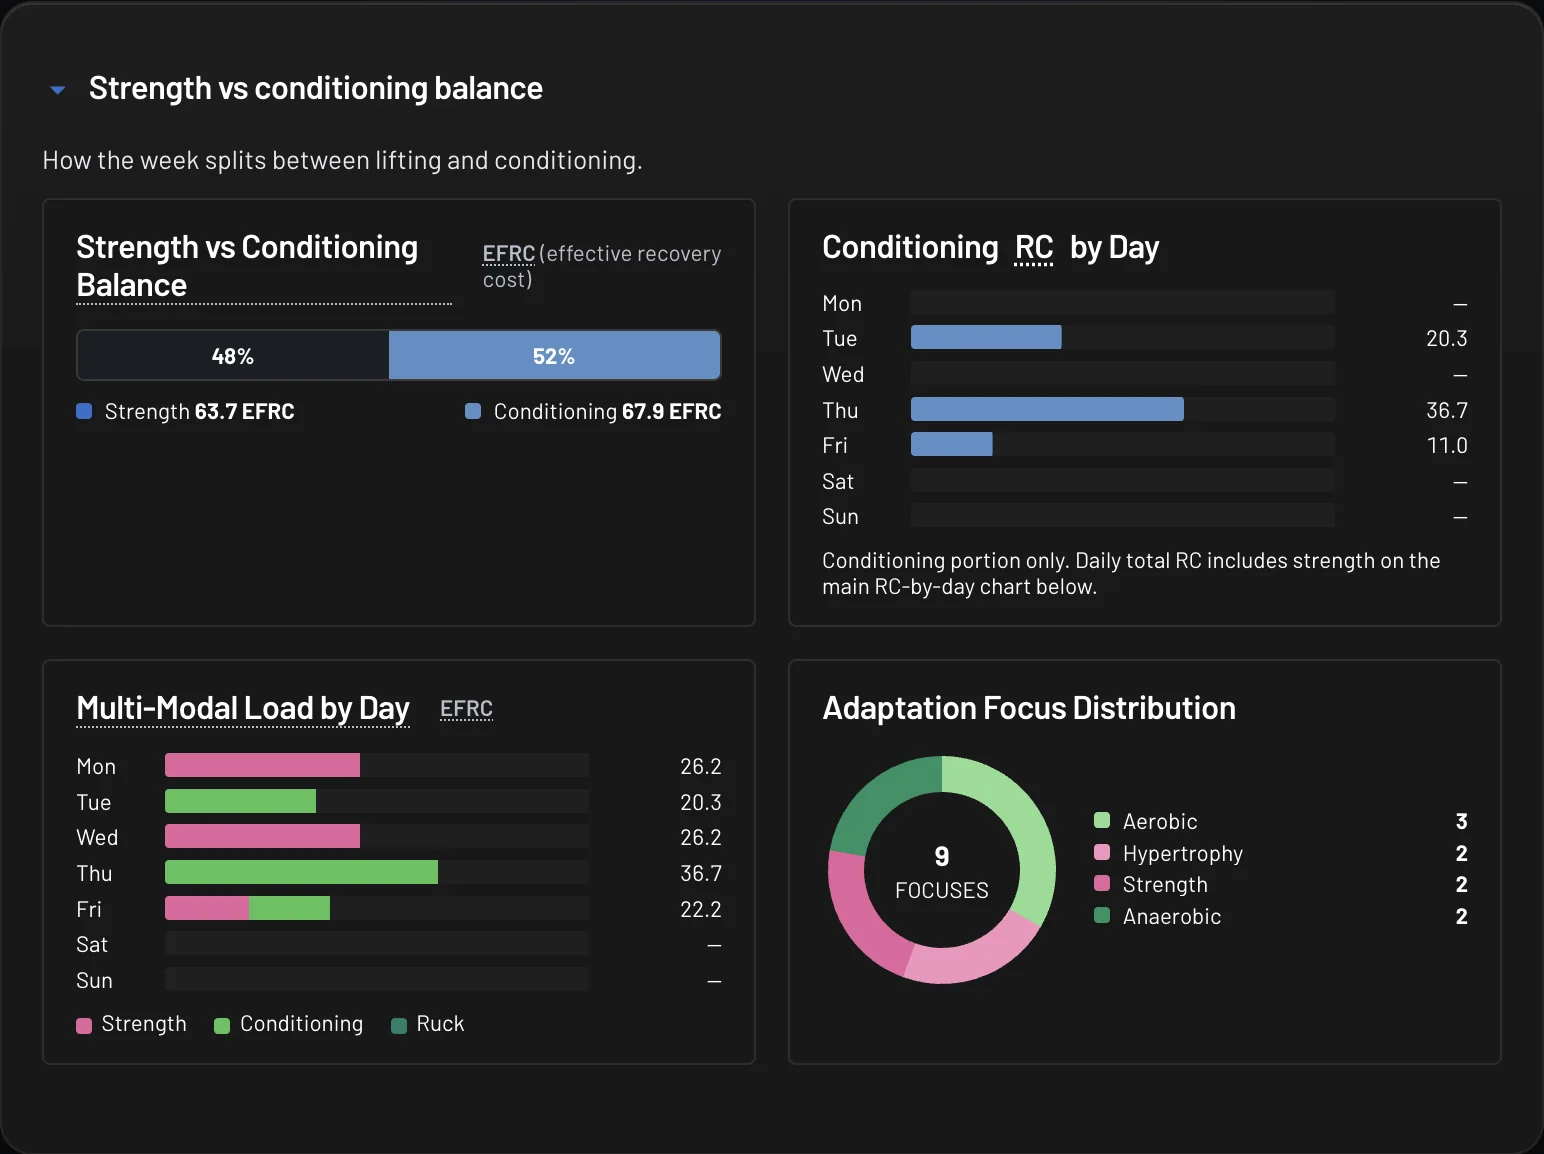The height and width of the screenshot is (1154, 1544).
Task: Click the dark green Ruck legend swatch
Action: (x=398, y=1025)
